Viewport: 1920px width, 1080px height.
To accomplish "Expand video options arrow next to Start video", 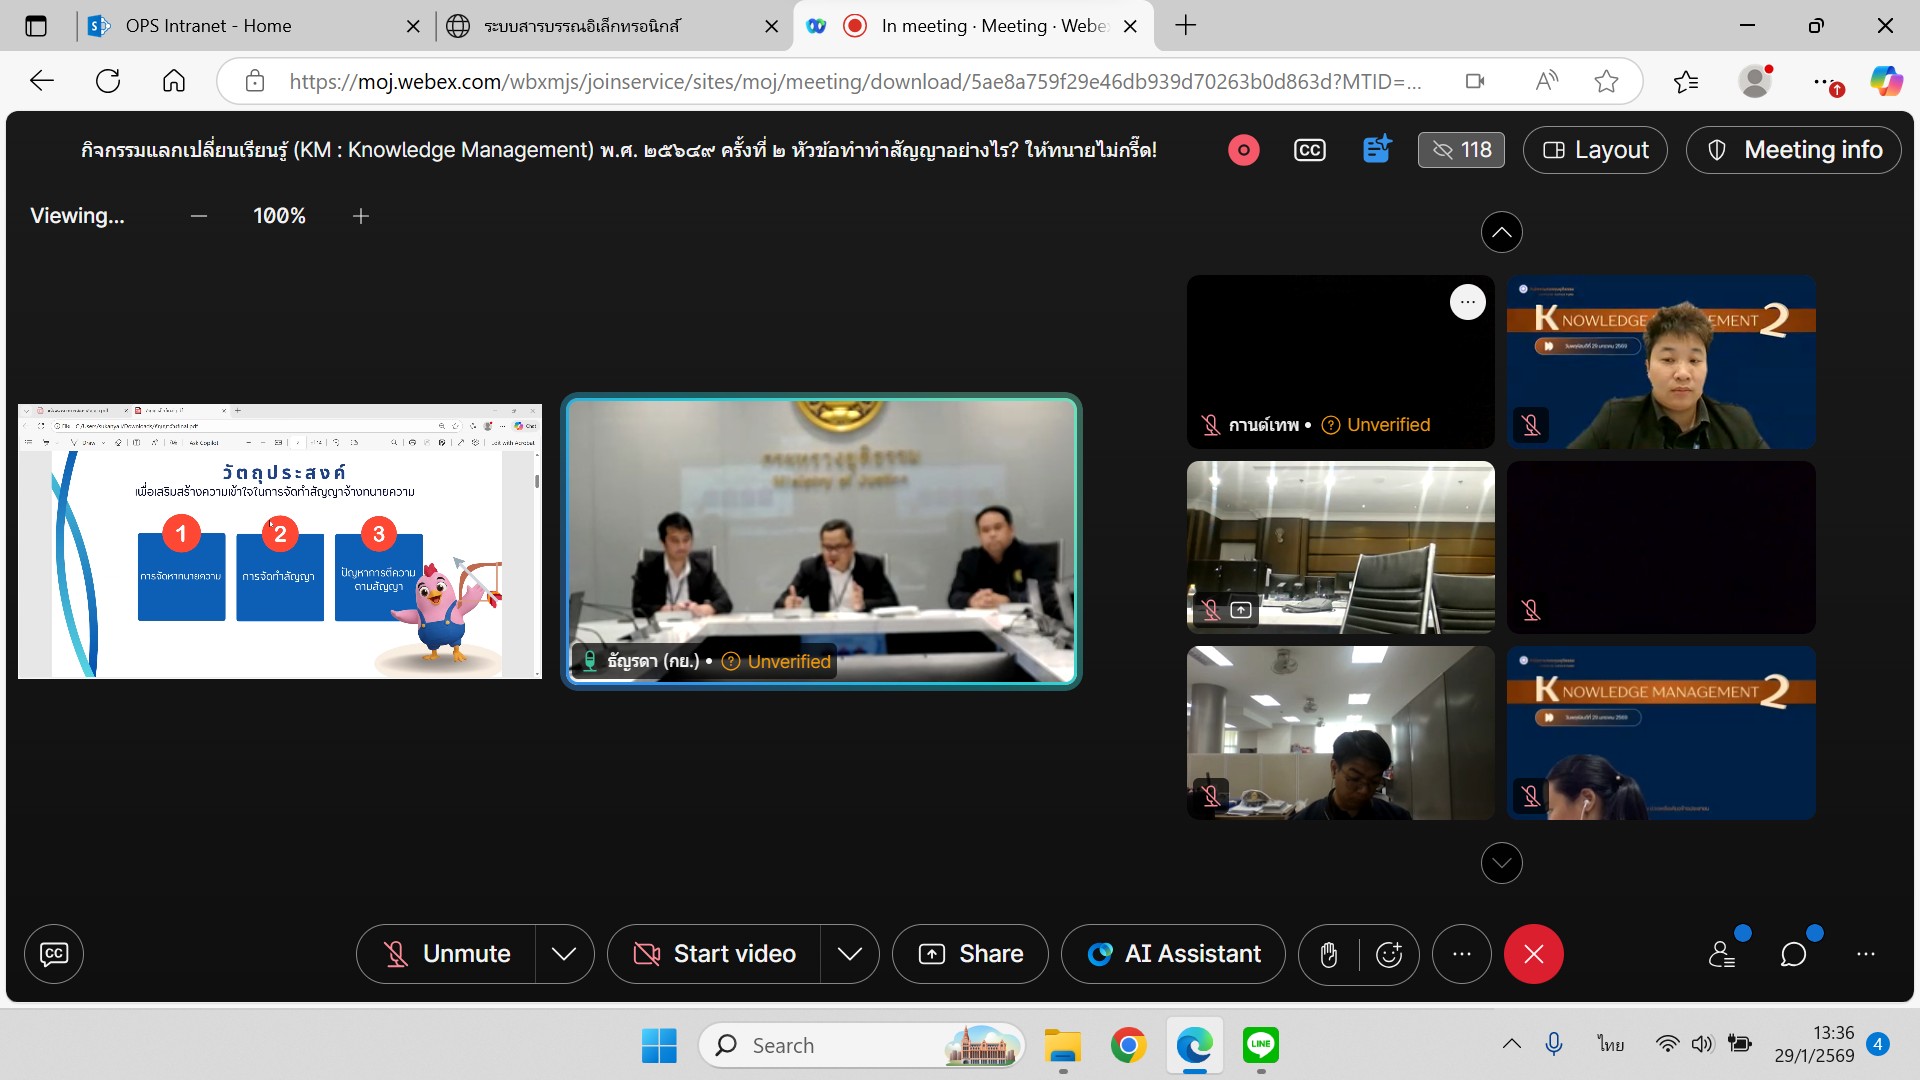I will click(x=850, y=954).
